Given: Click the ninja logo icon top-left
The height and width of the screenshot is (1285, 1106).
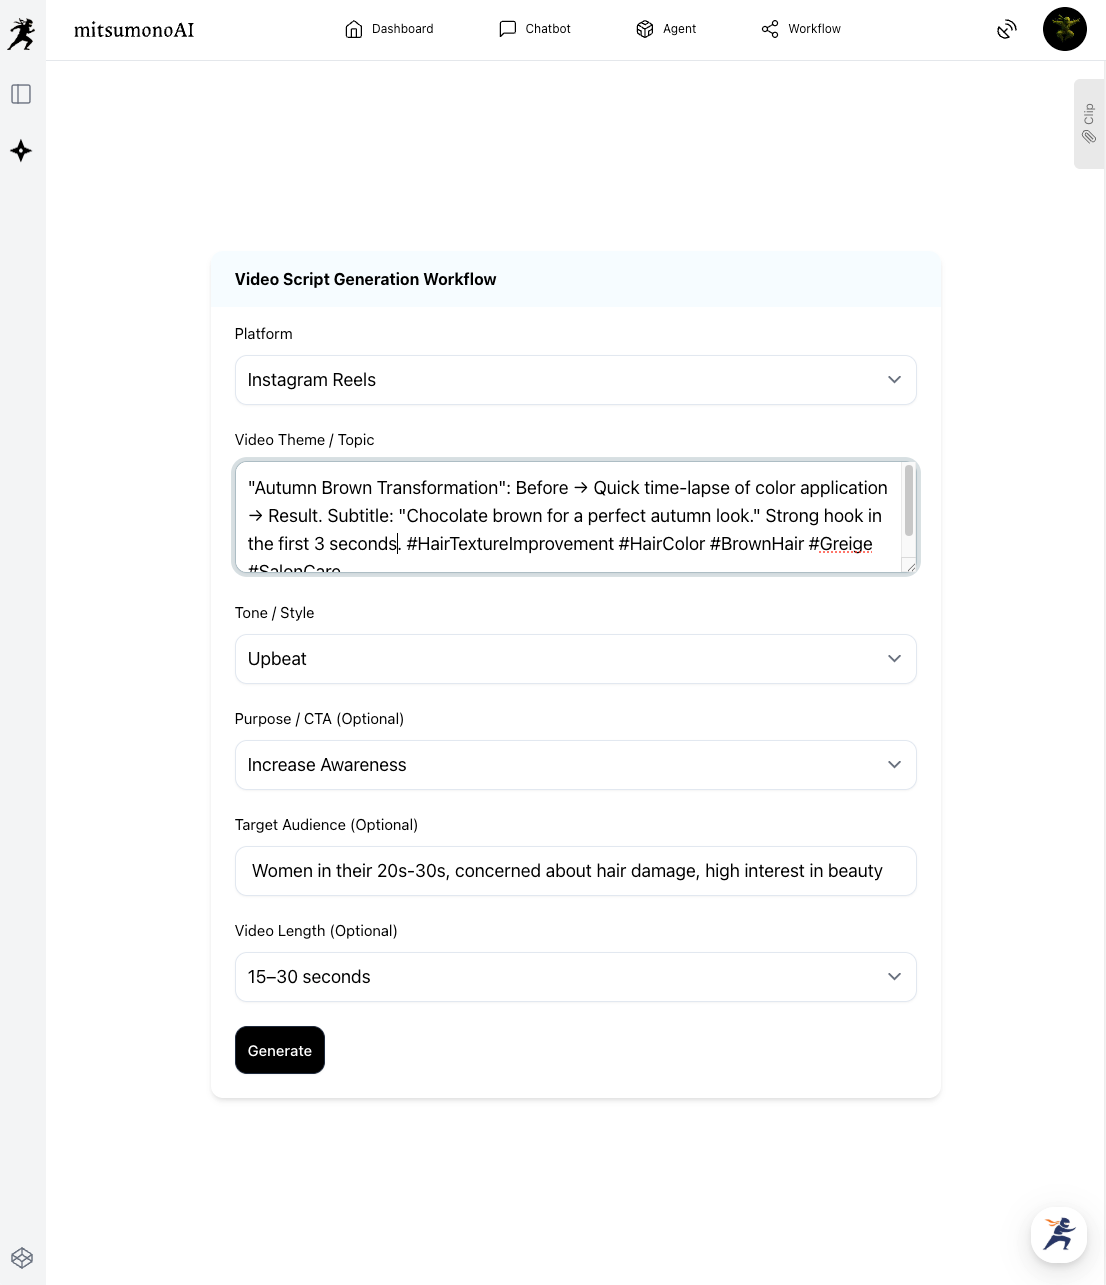Looking at the screenshot, I should [21, 33].
